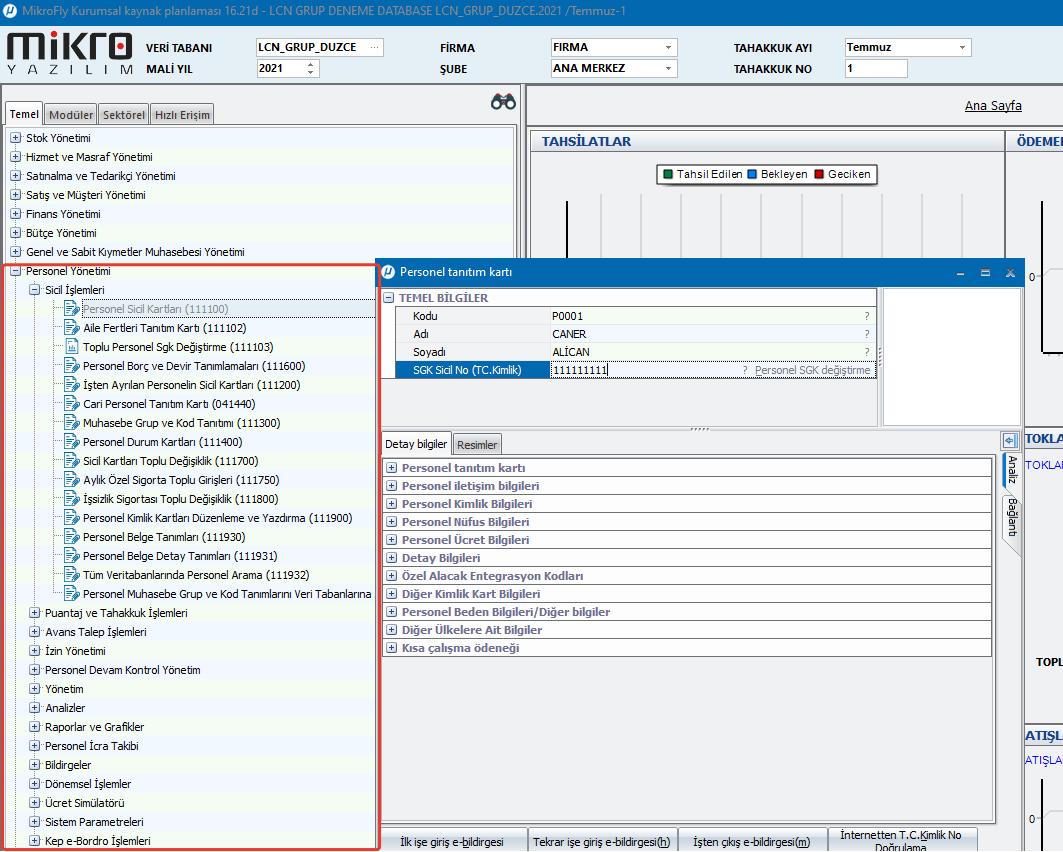Screen dimensions: 1063x852
Task: Click the Toplu Personel Sgk Değiştirme report icon
Action: pyautogui.click(x=71, y=347)
